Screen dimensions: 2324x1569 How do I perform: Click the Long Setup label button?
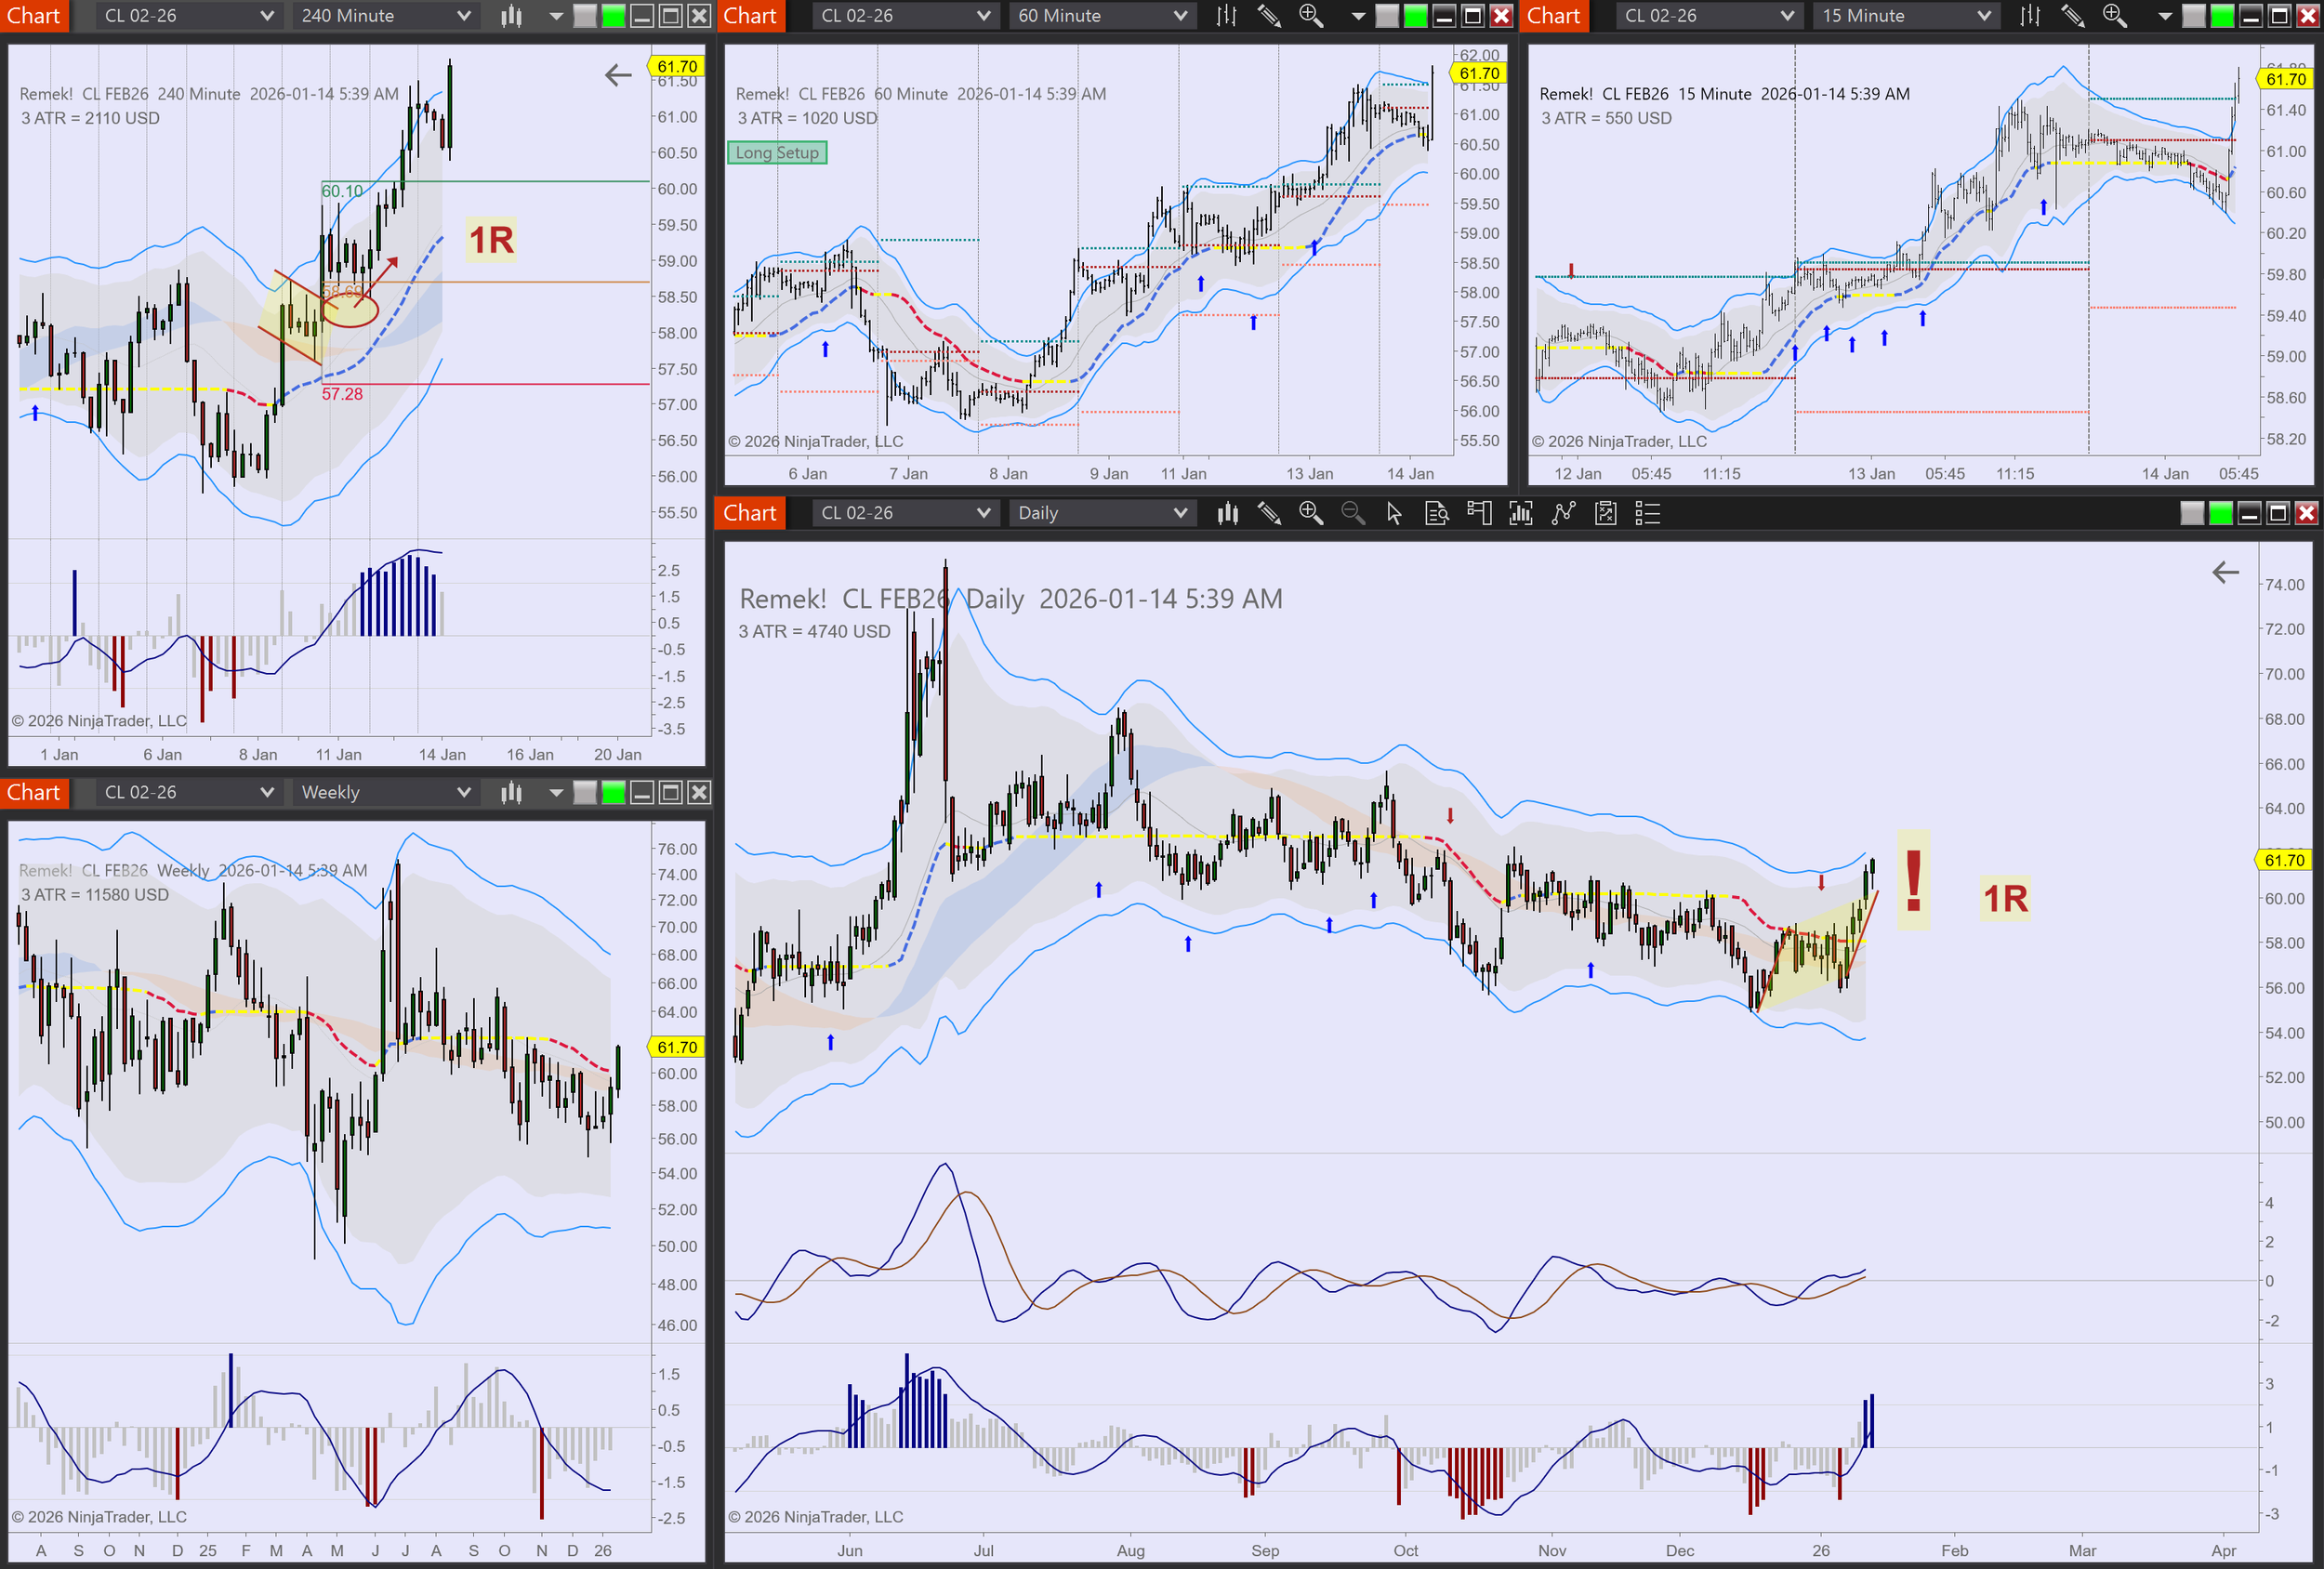pos(777,153)
